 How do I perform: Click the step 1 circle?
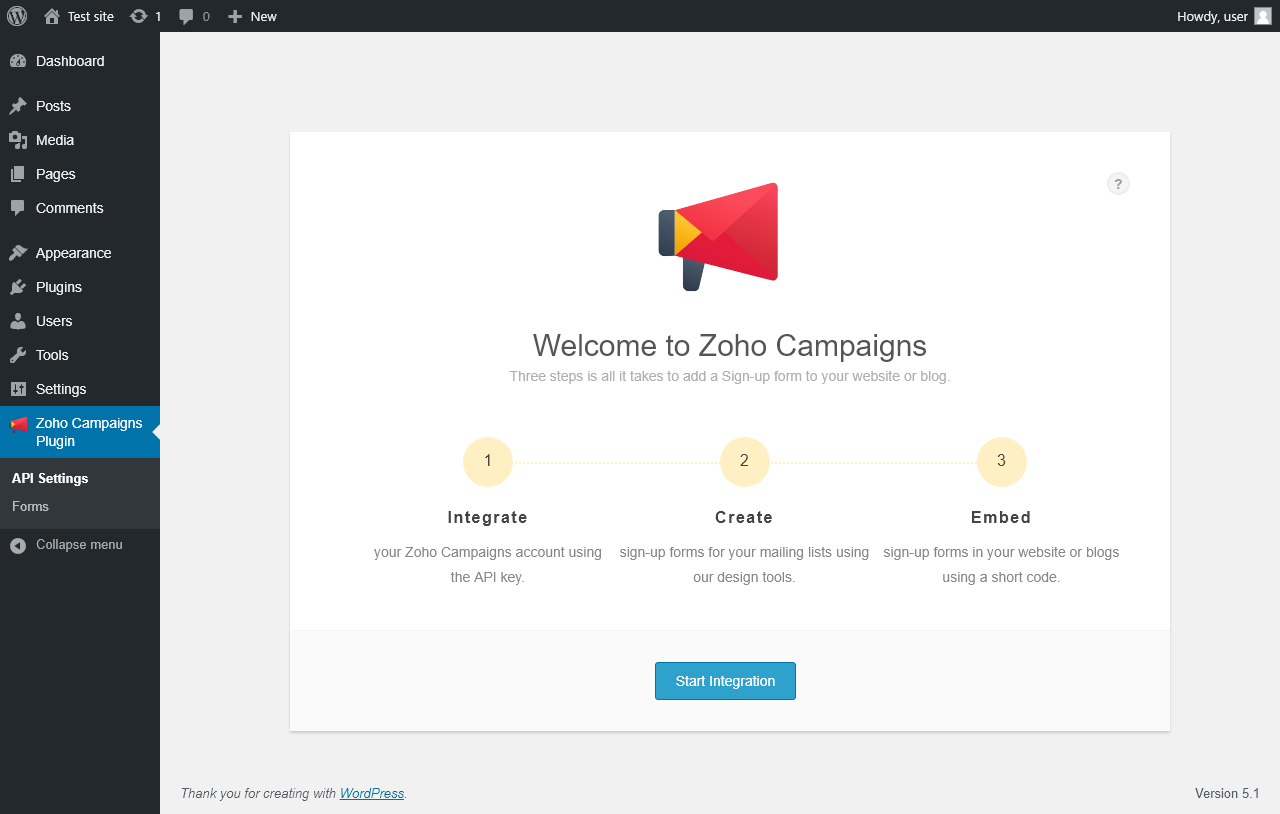click(x=488, y=461)
